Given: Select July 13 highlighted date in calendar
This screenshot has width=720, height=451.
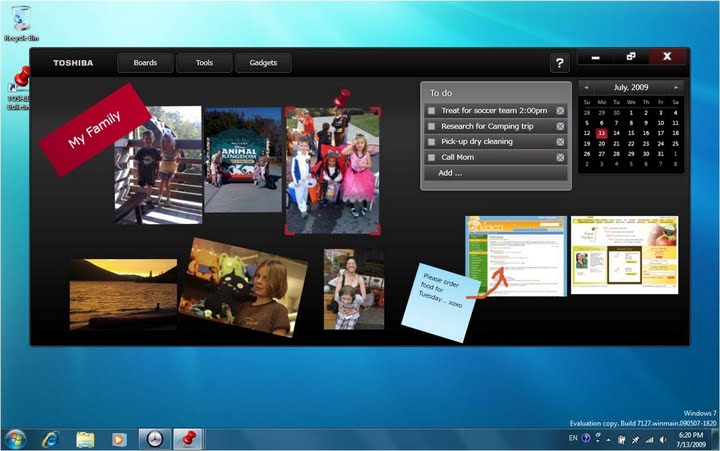Looking at the screenshot, I should (x=601, y=133).
